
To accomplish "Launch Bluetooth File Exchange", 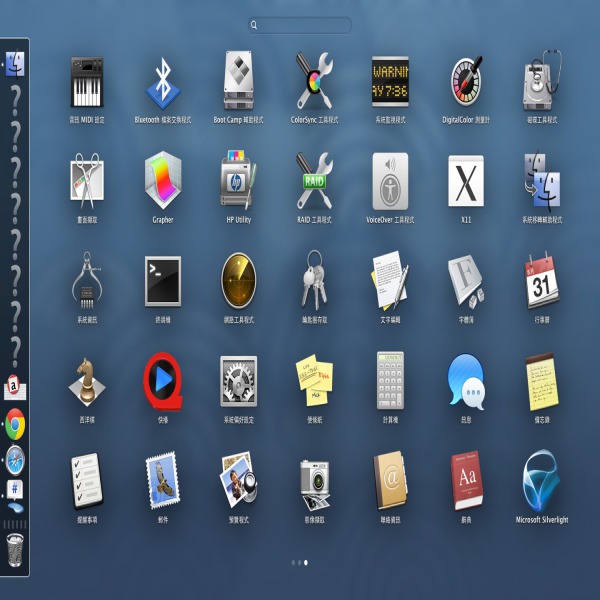I will pyautogui.click(x=163, y=83).
